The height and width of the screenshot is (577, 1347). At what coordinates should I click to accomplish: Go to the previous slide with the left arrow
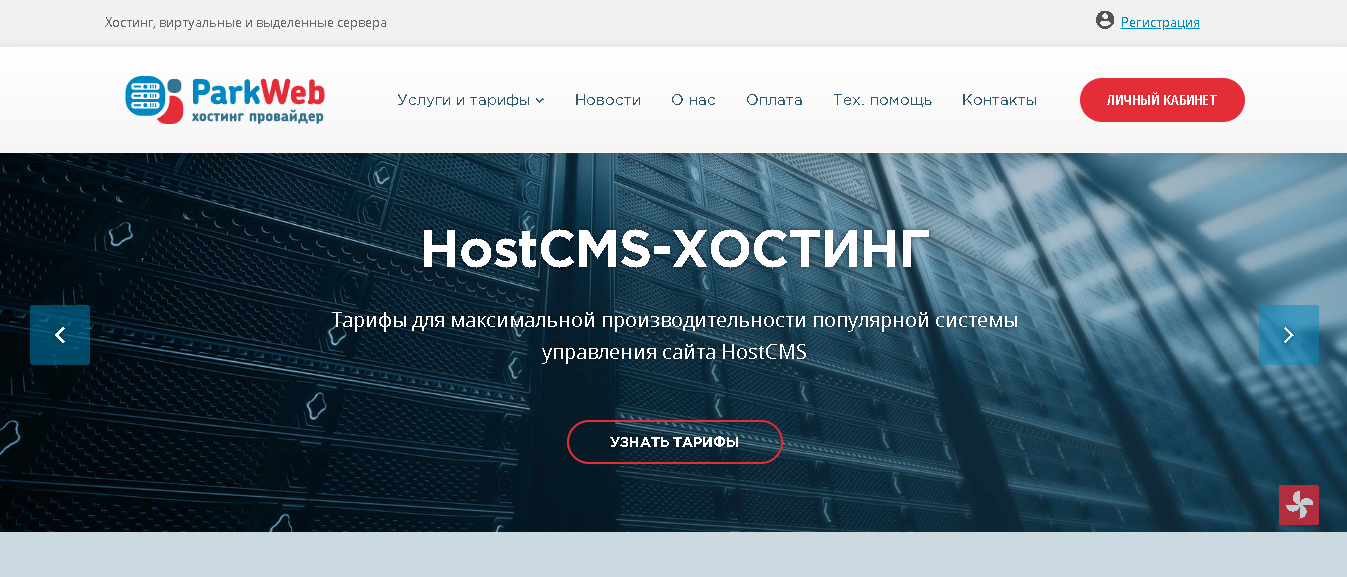[x=60, y=335]
